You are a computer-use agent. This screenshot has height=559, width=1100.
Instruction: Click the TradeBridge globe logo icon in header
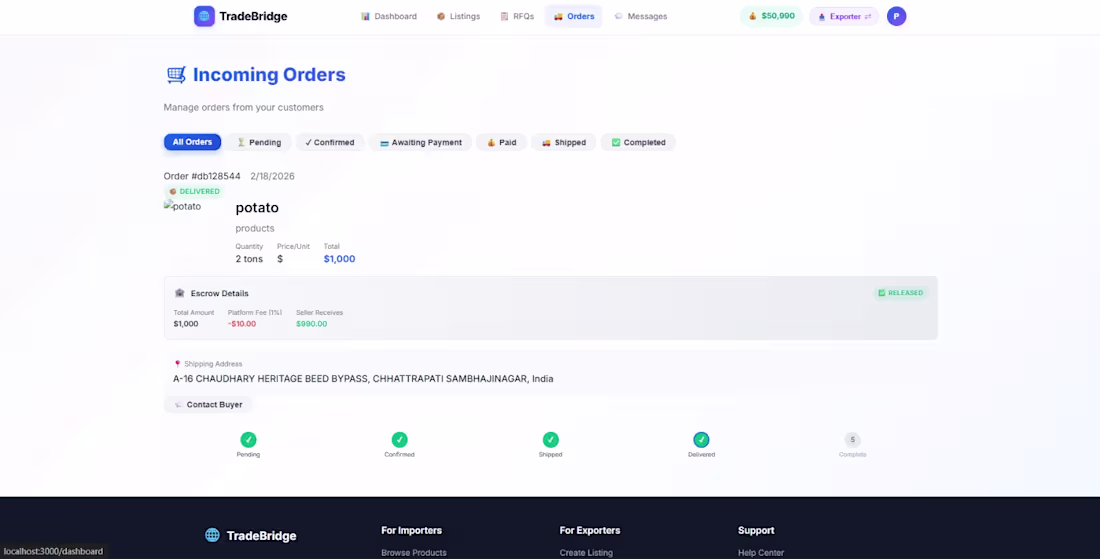click(x=204, y=16)
